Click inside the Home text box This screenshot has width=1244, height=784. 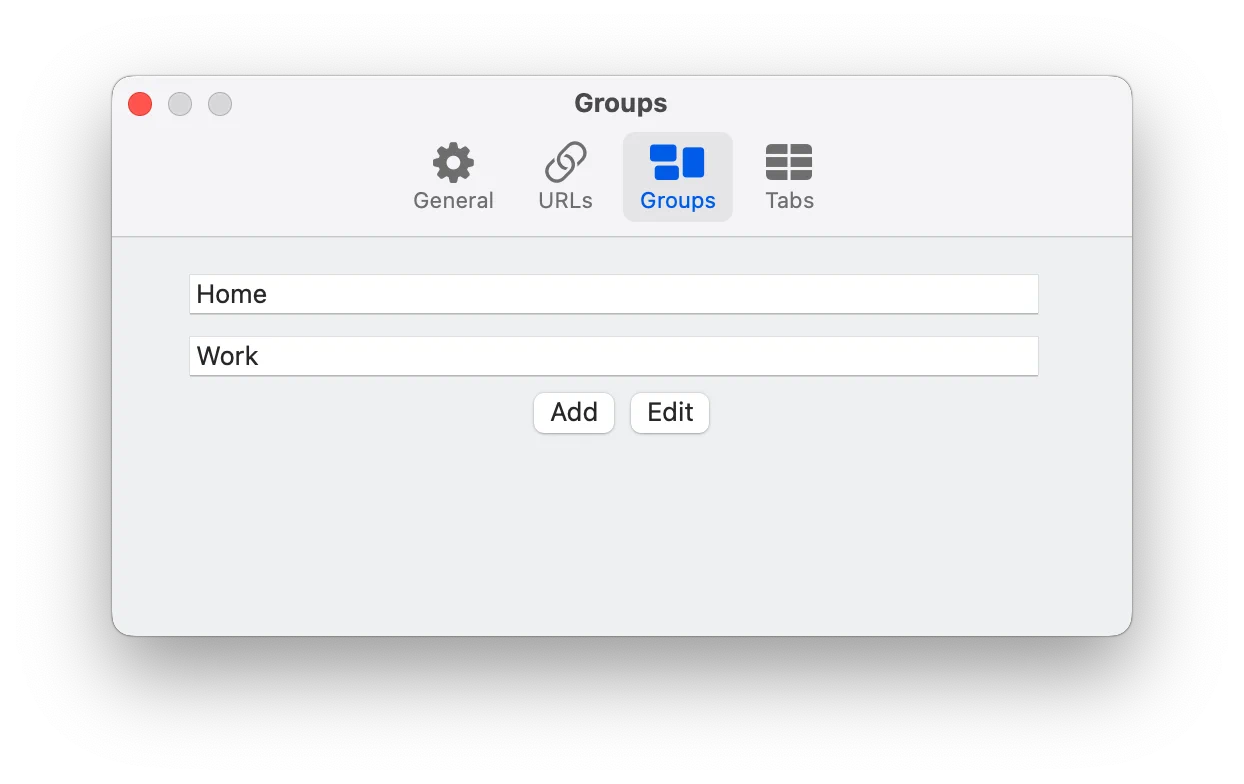(x=613, y=293)
